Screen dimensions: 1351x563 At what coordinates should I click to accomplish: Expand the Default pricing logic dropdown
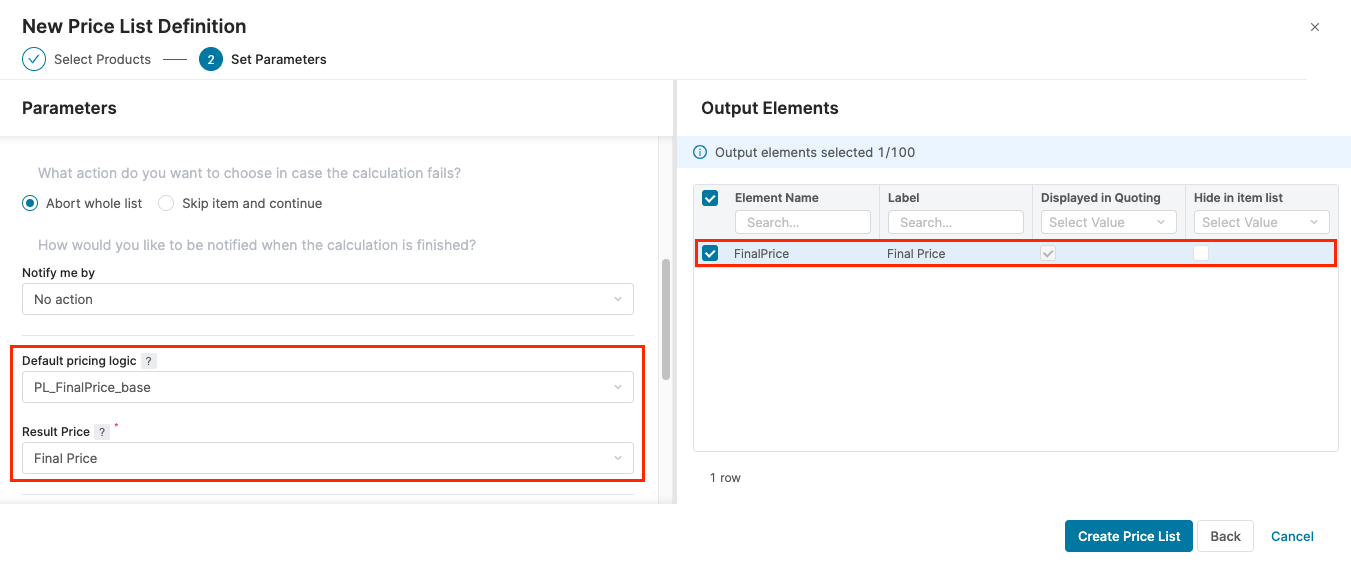click(327, 387)
